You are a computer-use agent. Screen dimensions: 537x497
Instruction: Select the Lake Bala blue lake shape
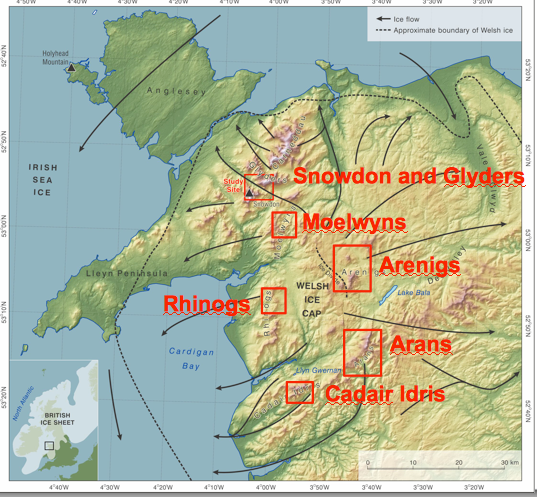(388, 295)
